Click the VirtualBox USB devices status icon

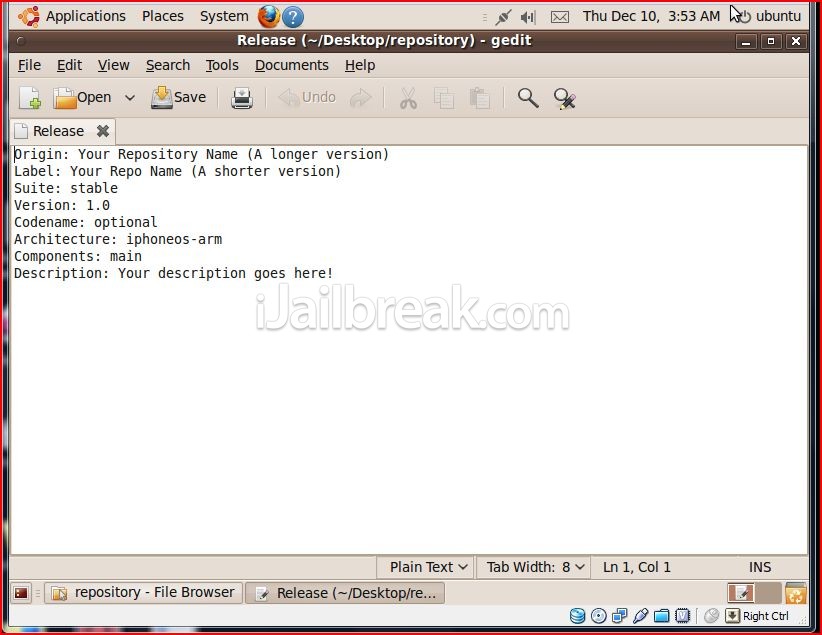(640, 616)
